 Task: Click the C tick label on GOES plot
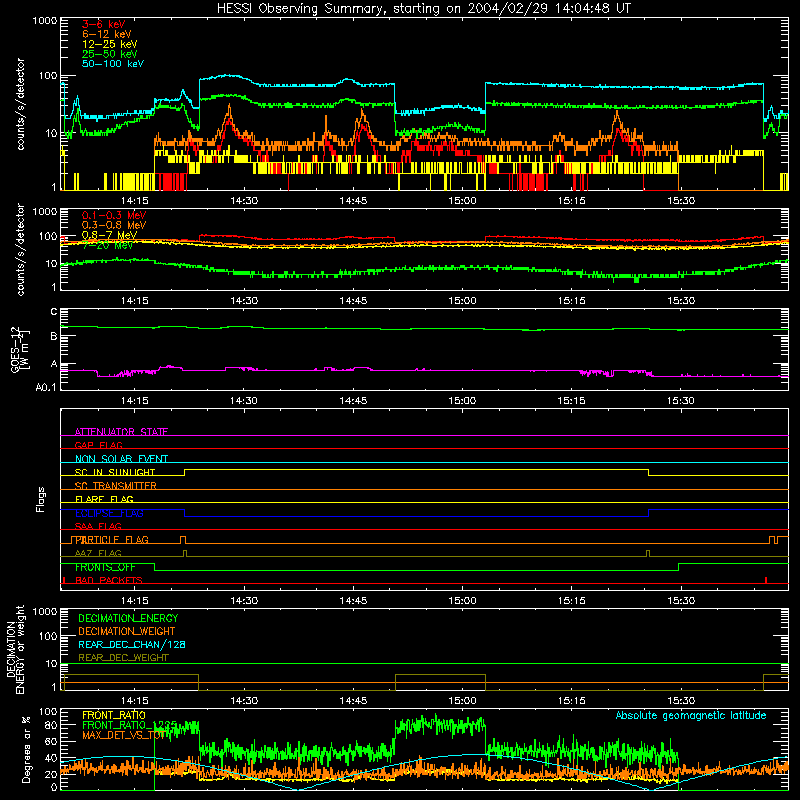click(x=54, y=312)
